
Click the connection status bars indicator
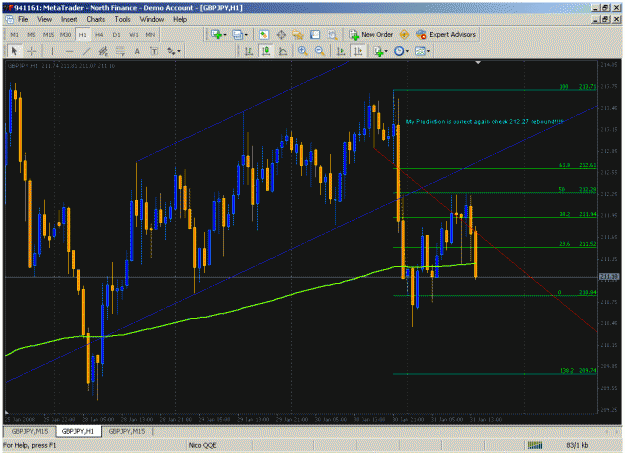(535, 445)
